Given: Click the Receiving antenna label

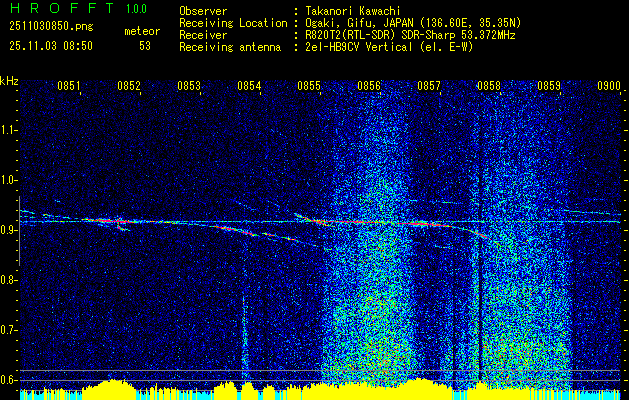Looking at the screenshot, I should coord(230,47).
